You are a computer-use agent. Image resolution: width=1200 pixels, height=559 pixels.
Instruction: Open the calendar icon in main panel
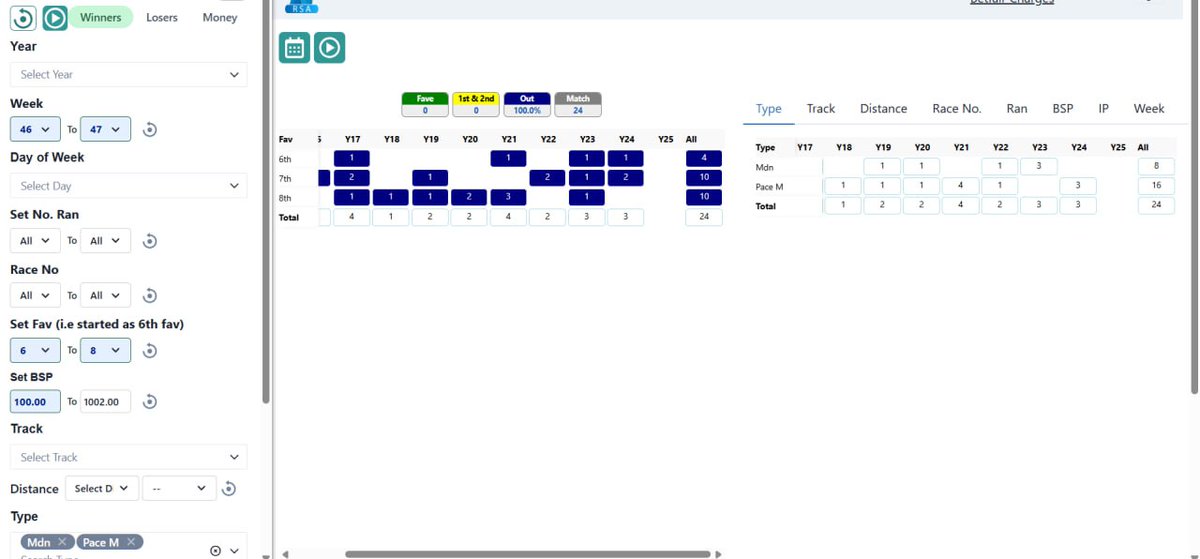pyautogui.click(x=294, y=48)
